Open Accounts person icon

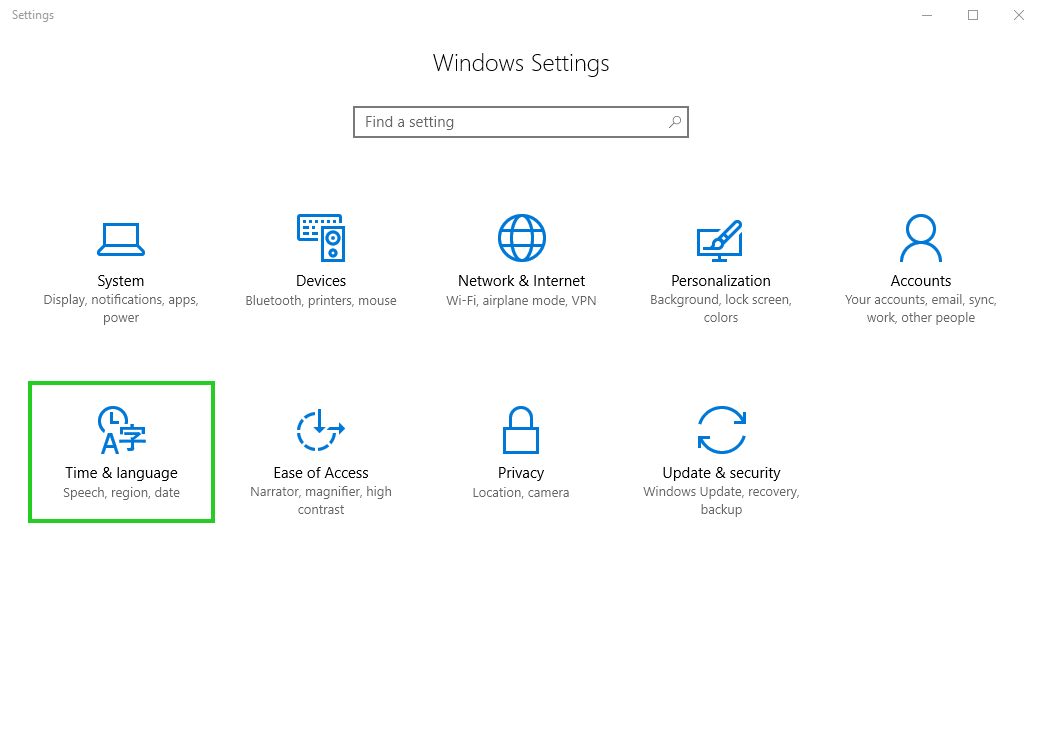(x=920, y=238)
